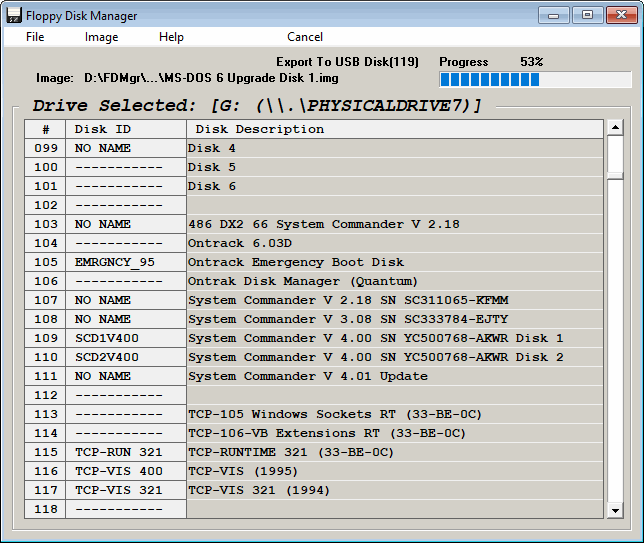Screen dimensions: 644x543
Task: Select System Commander V 4.00 Disk 2 description
Action: 395,357
